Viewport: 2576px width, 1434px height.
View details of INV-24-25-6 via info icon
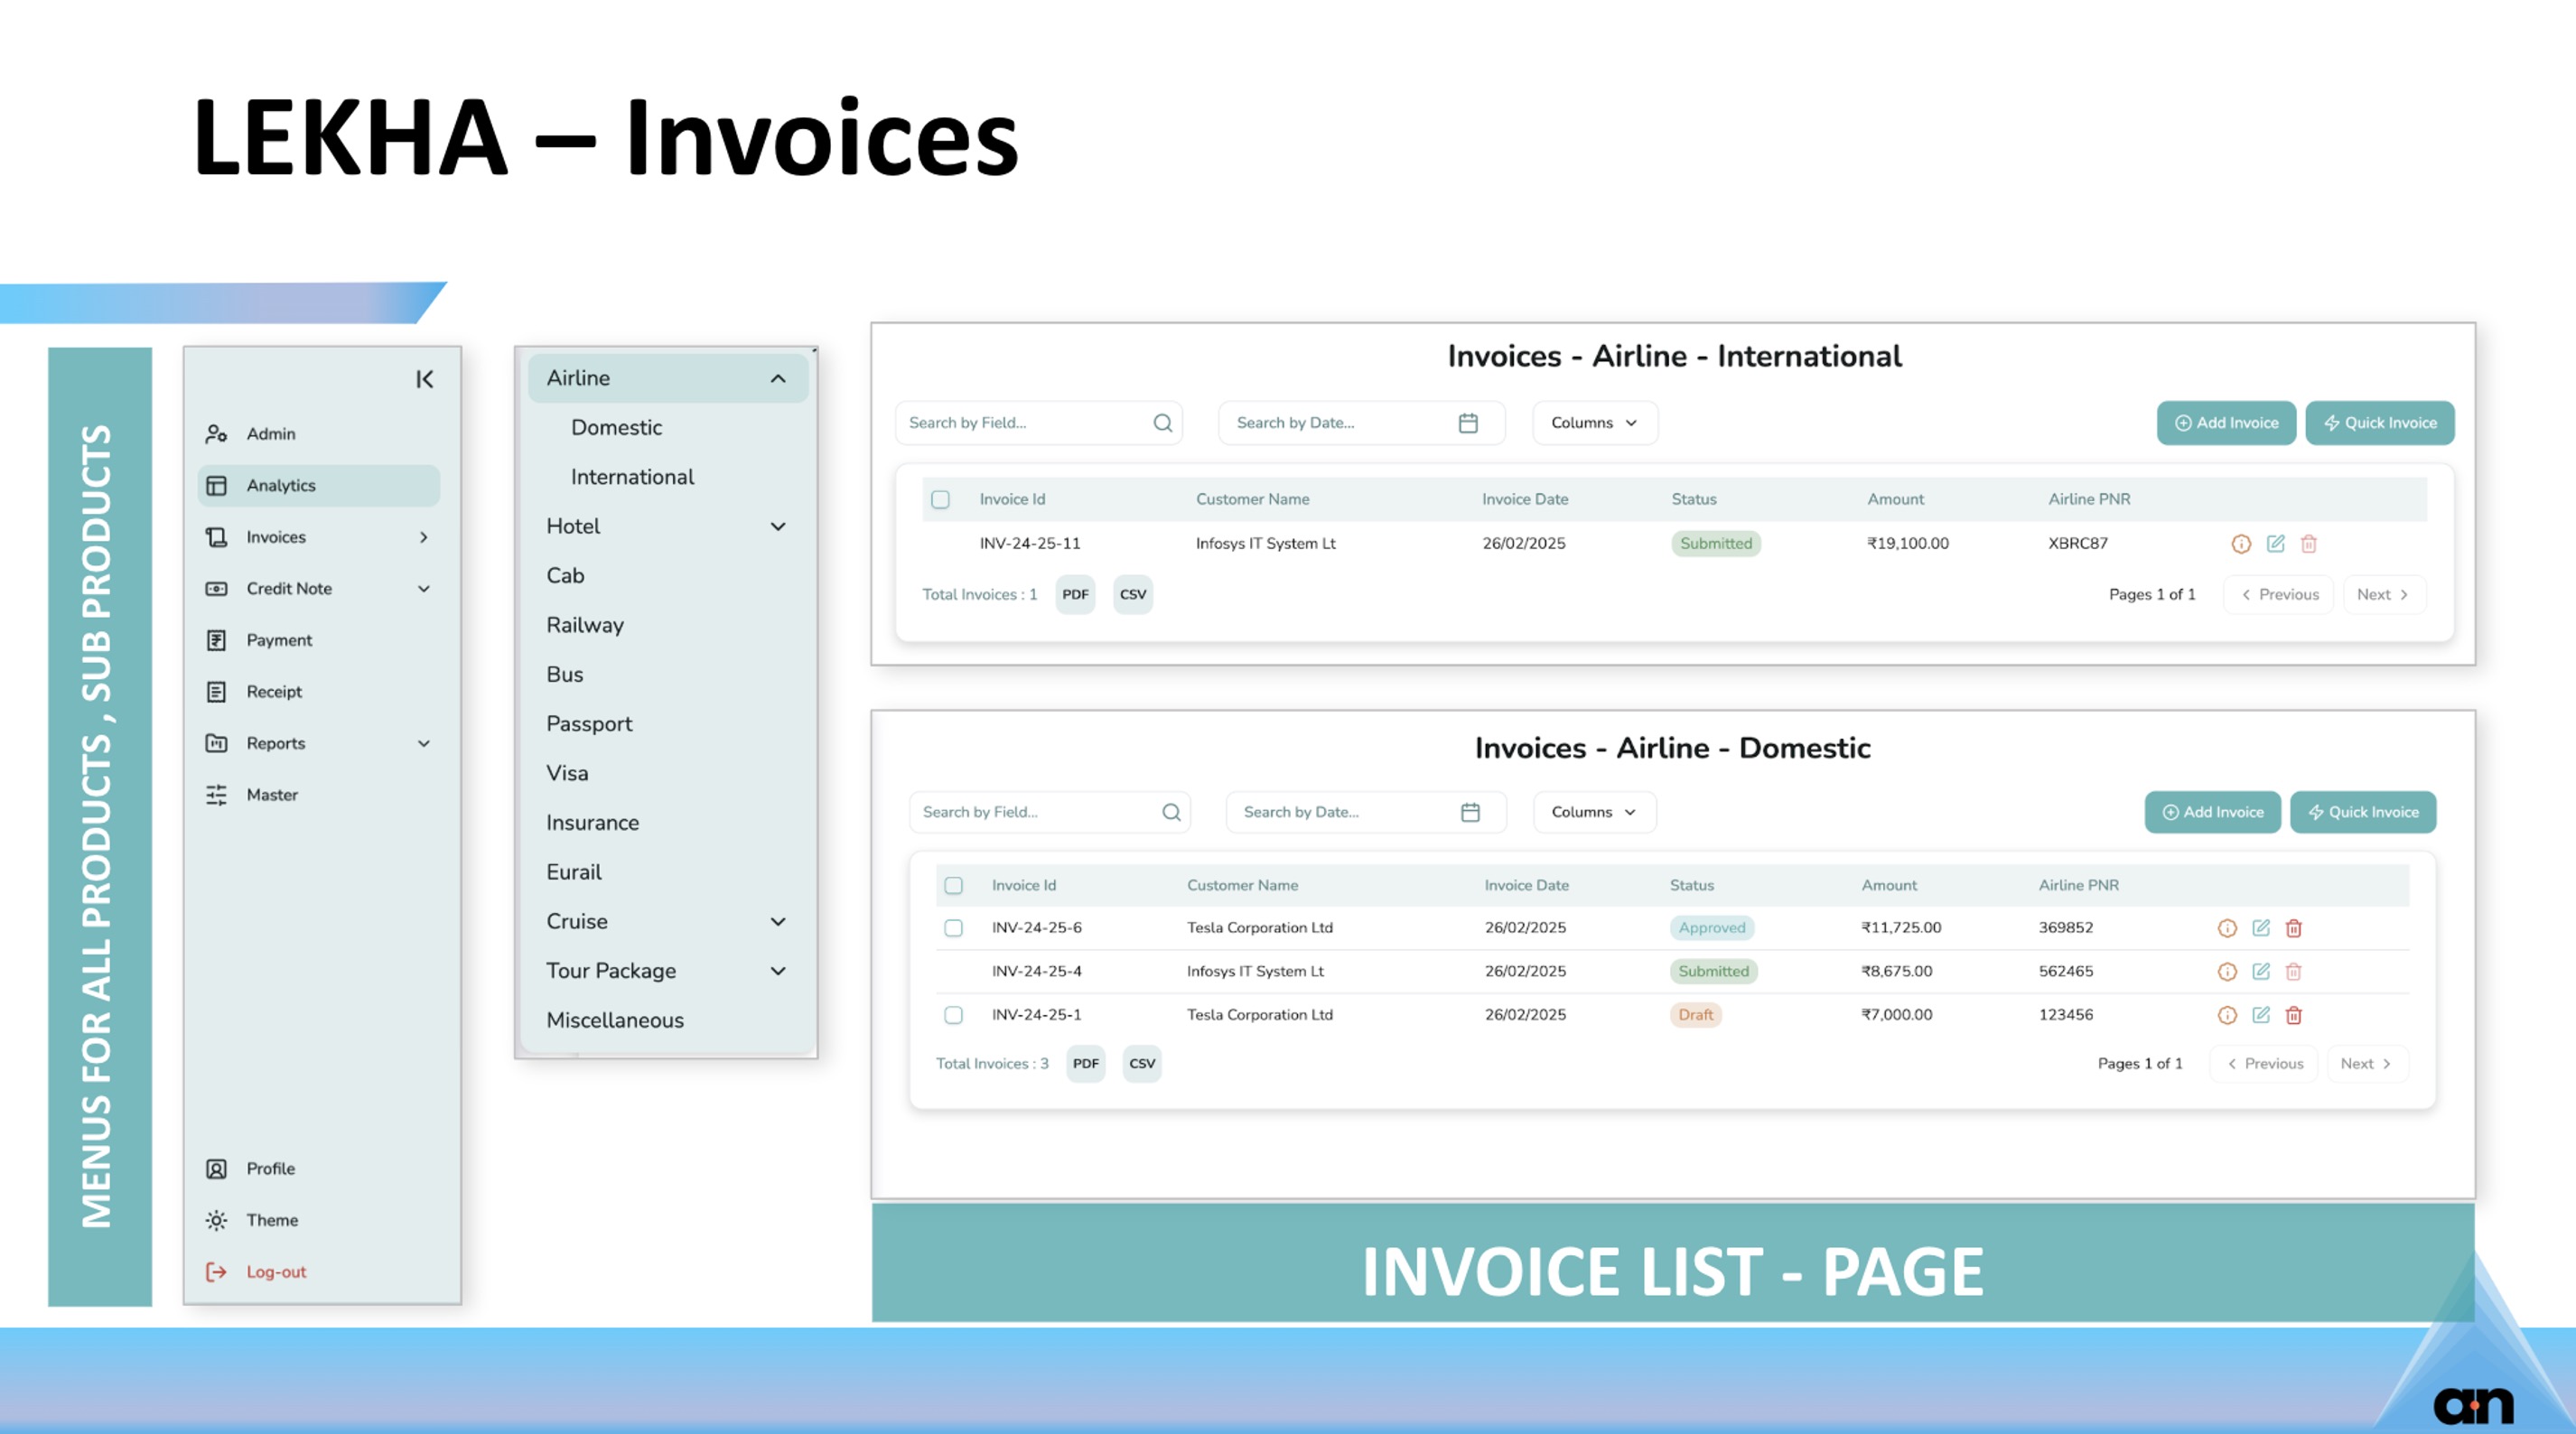click(x=2227, y=927)
